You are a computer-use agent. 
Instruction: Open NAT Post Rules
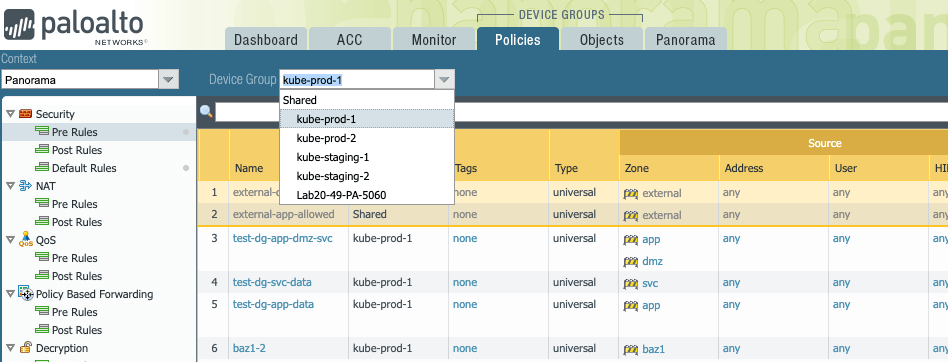coord(77,222)
